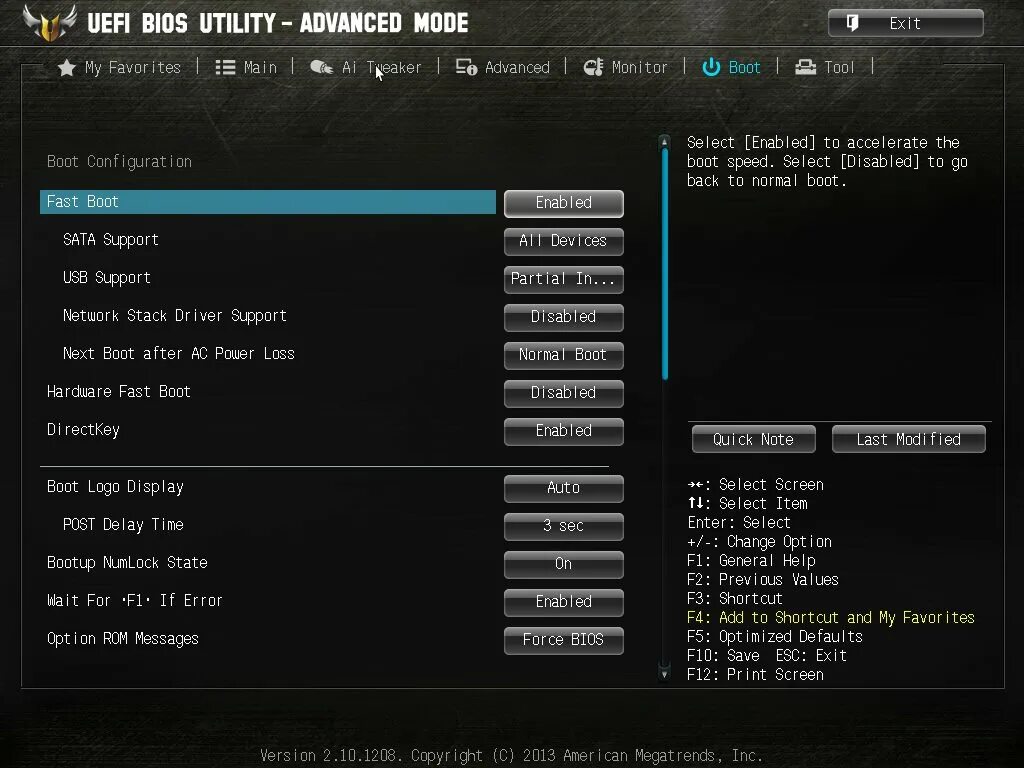Image resolution: width=1024 pixels, height=768 pixels.
Task: Click the Exit button
Action: [x=906, y=24]
